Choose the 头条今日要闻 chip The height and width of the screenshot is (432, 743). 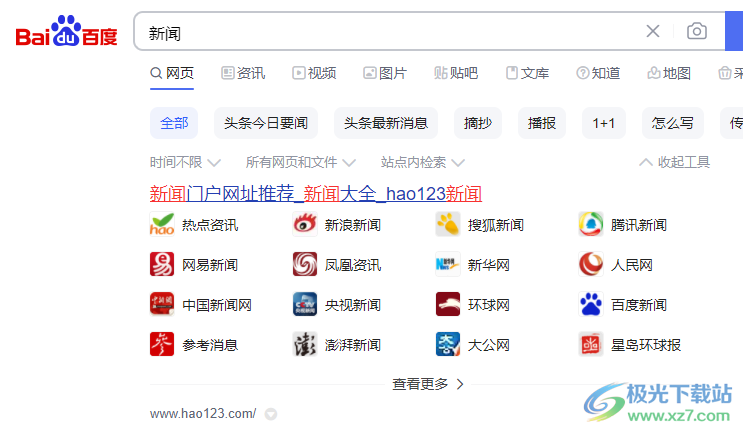[266, 123]
